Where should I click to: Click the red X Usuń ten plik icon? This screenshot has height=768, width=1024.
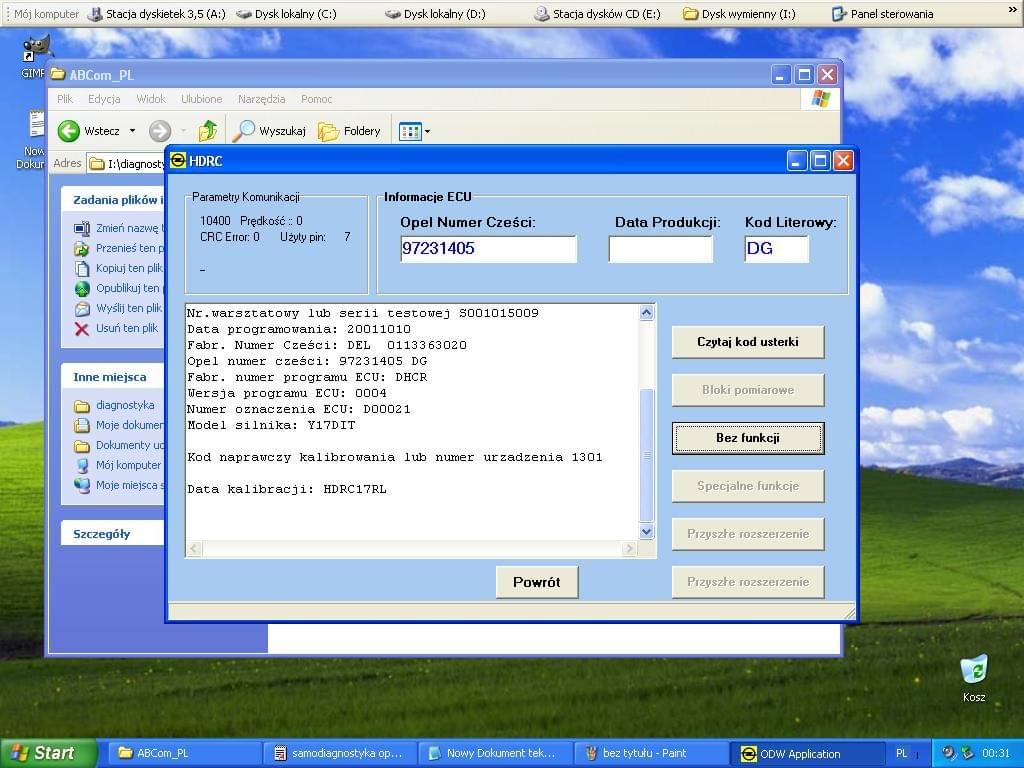[x=82, y=328]
